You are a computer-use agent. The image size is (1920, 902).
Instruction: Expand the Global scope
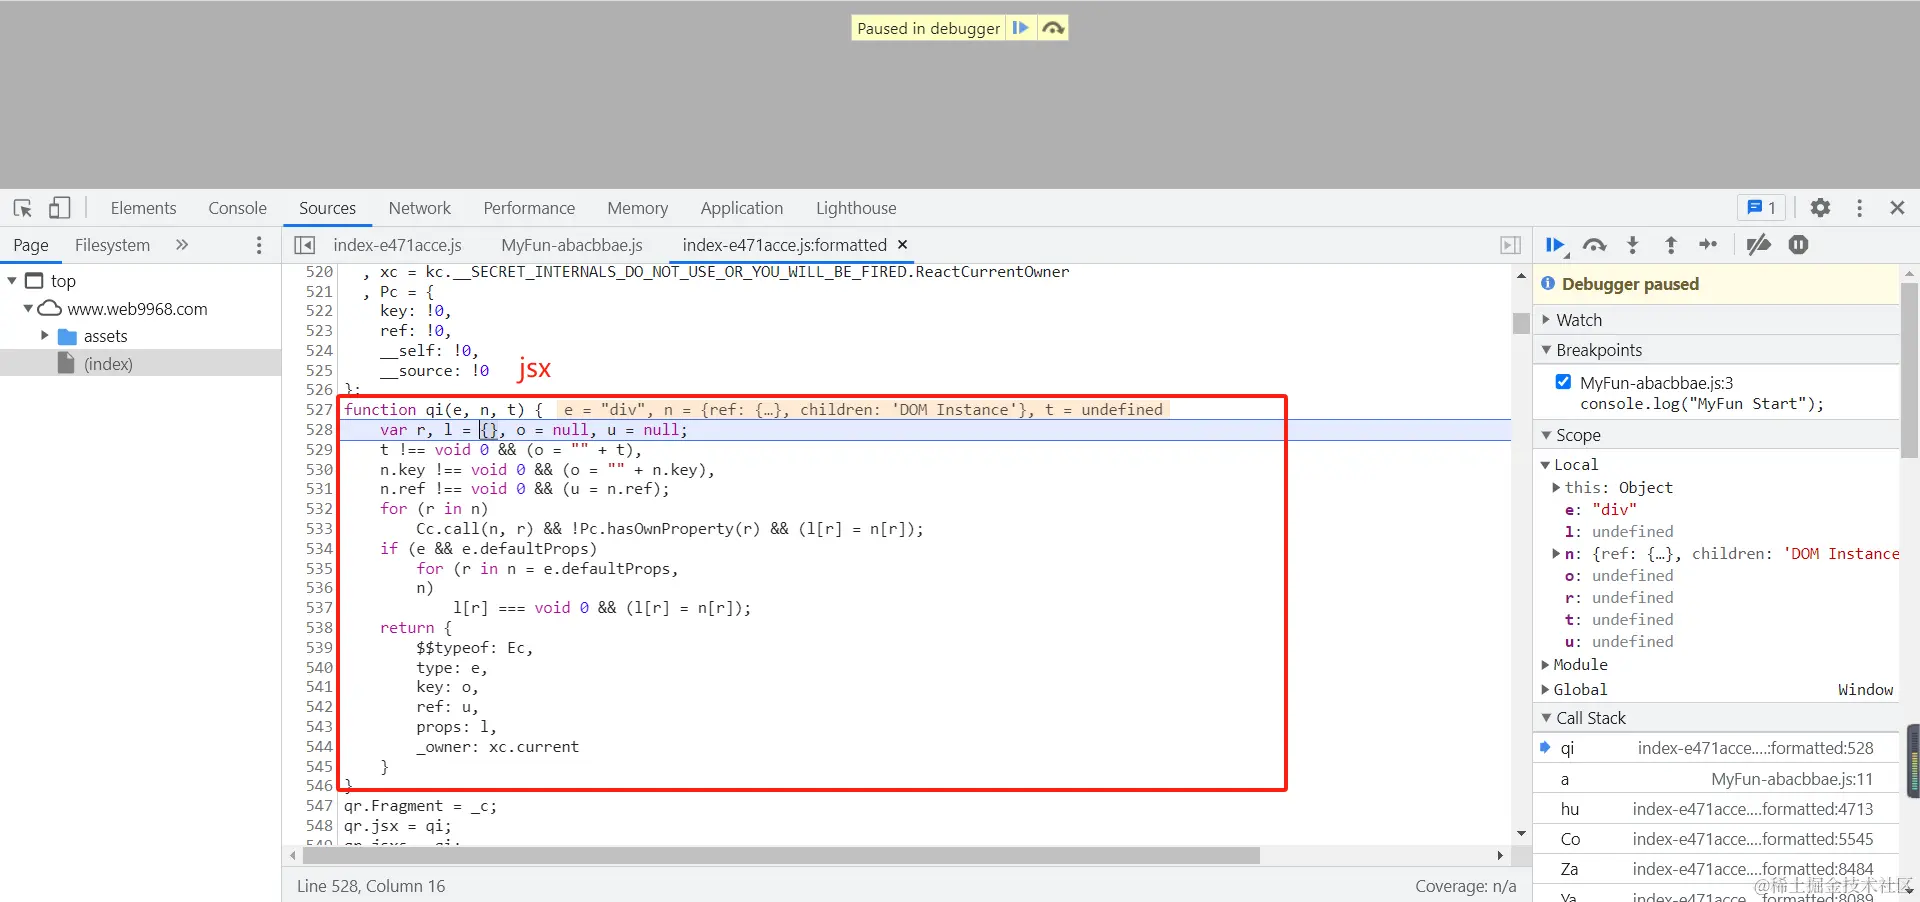click(1545, 690)
